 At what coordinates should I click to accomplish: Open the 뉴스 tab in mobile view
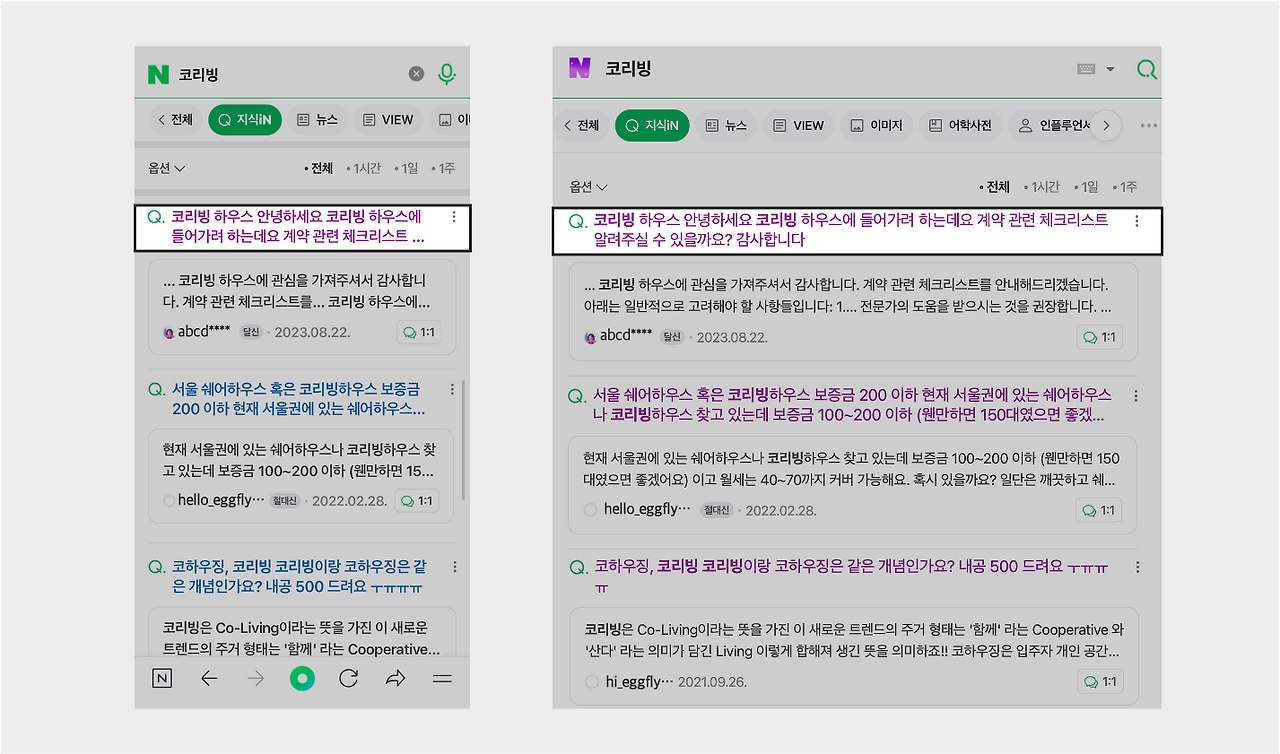pos(318,120)
